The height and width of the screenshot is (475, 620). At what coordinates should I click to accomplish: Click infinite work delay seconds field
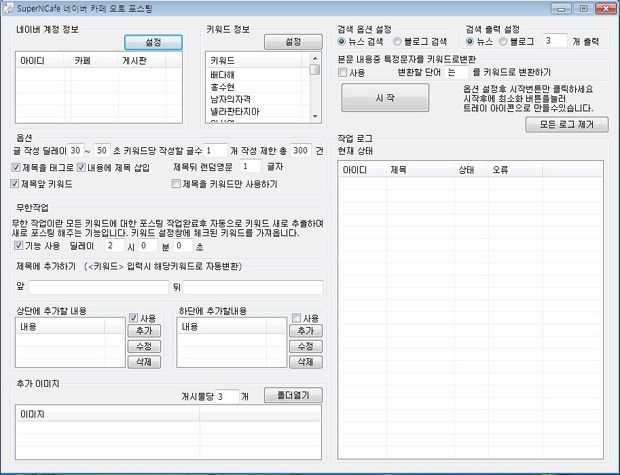coord(183,246)
